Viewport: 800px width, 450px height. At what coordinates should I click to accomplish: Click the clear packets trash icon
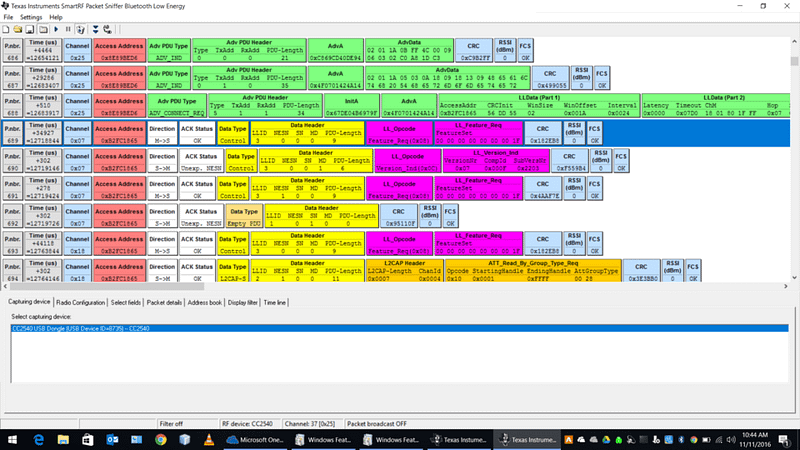pos(81,30)
